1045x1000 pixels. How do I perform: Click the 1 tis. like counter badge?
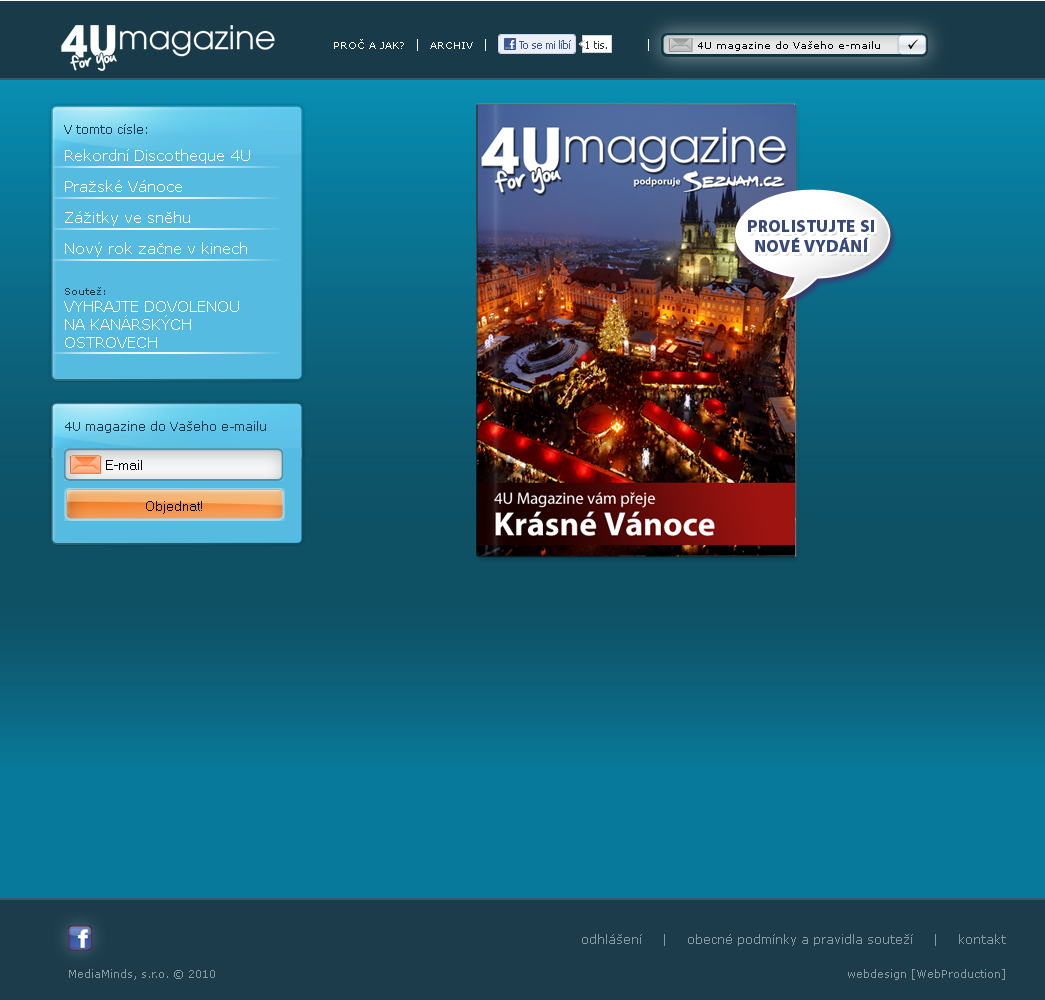[x=595, y=44]
